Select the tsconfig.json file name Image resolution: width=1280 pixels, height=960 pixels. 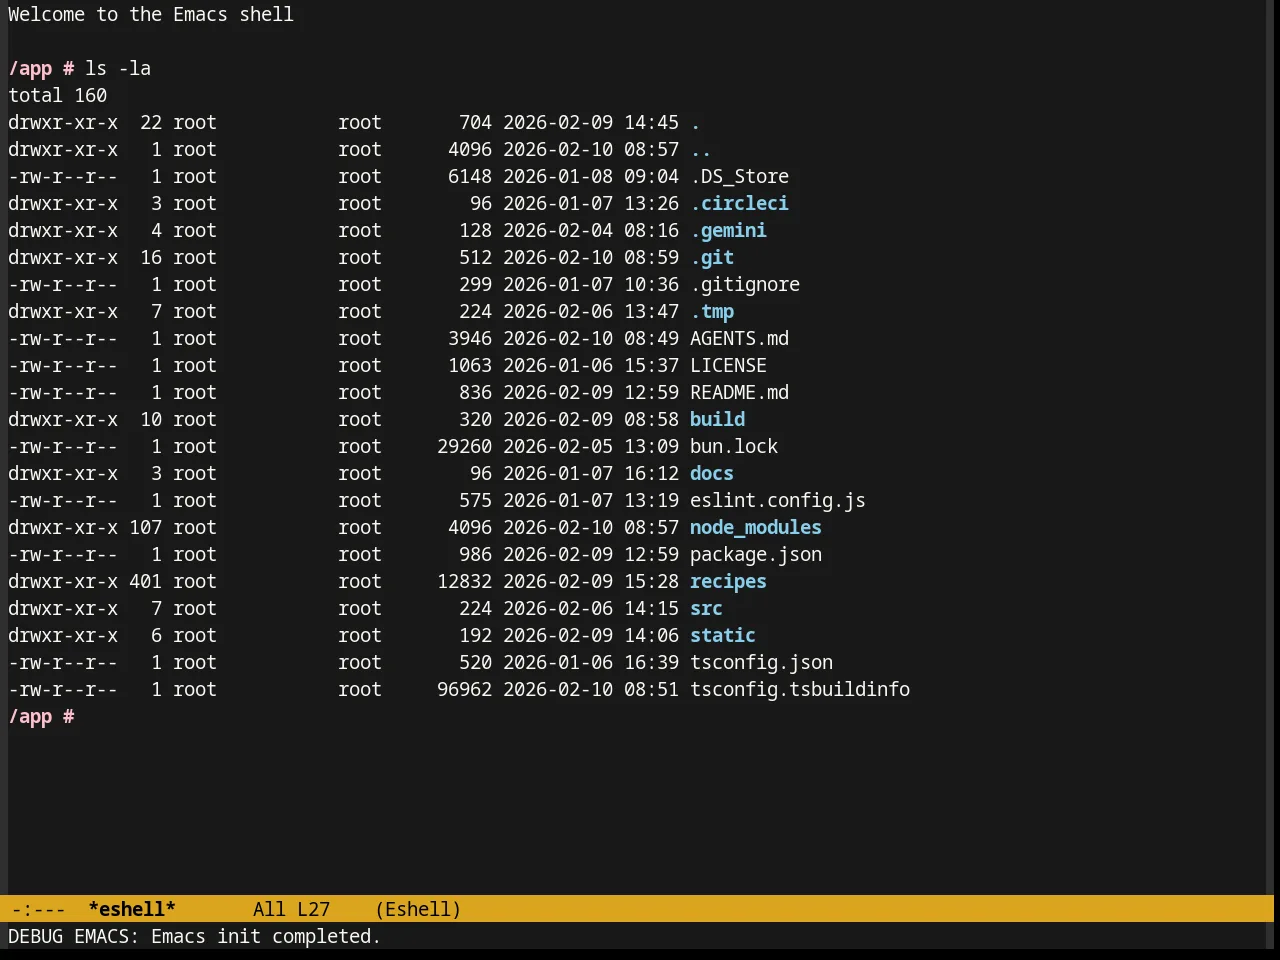[x=761, y=662]
